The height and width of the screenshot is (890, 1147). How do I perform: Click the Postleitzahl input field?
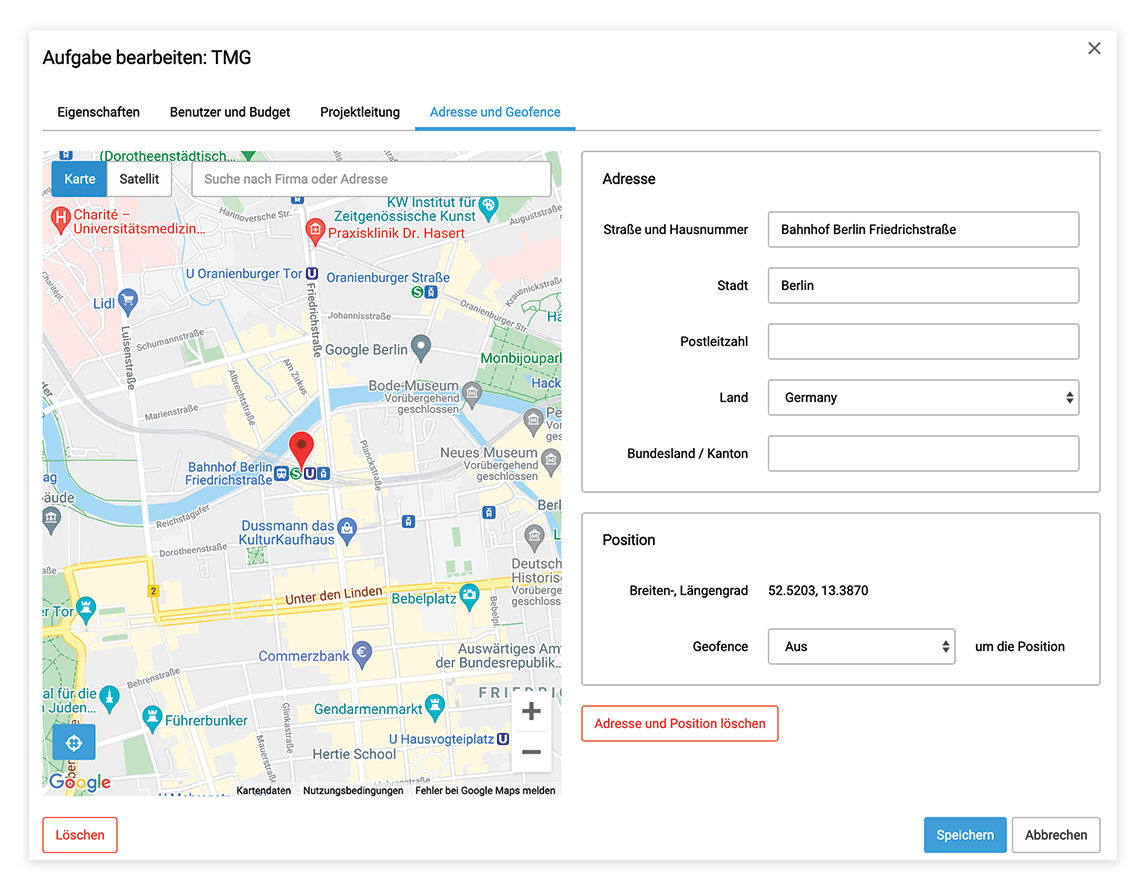pos(923,342)
